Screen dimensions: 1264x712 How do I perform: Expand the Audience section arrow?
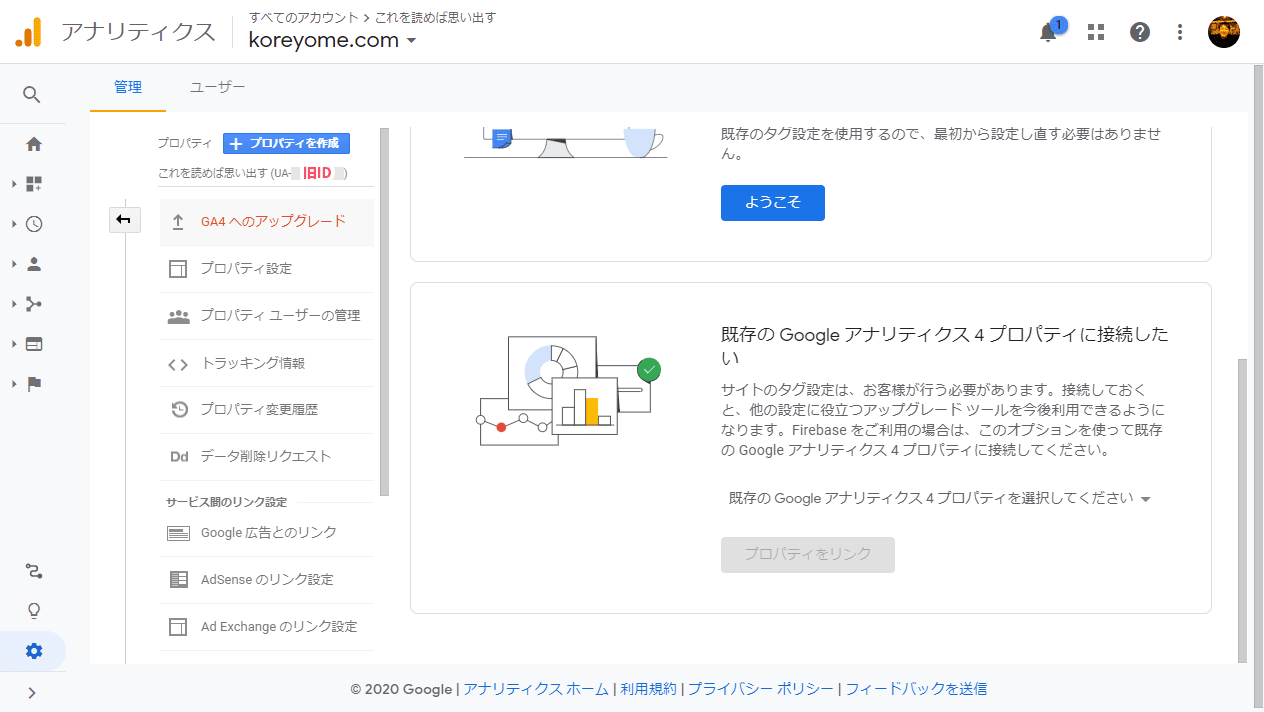click(x=14, y=264)
